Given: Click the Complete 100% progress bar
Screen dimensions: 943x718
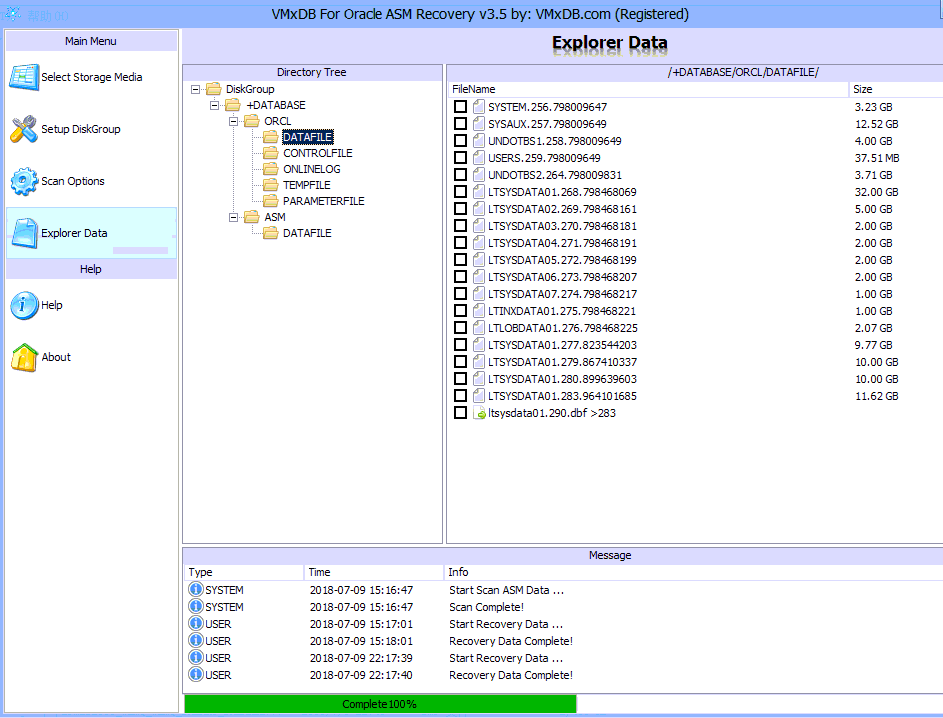Looking at the screenshot, I should point(380,704).
